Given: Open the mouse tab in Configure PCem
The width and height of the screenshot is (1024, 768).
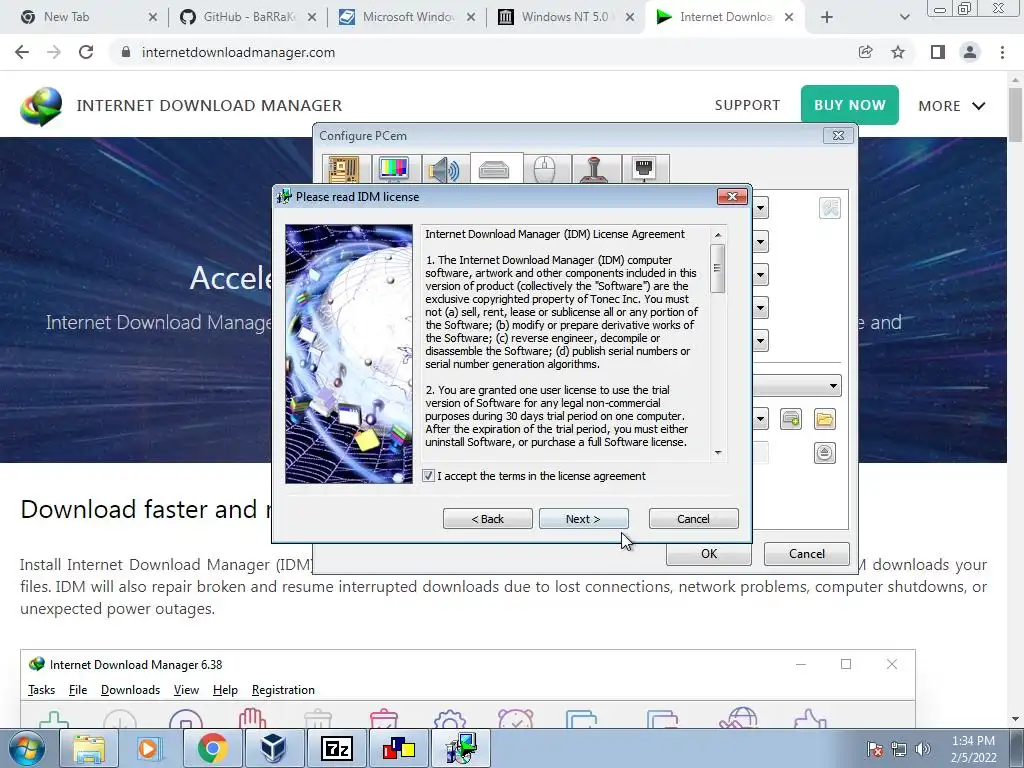Looking at the screenshot, I should 547,169.
